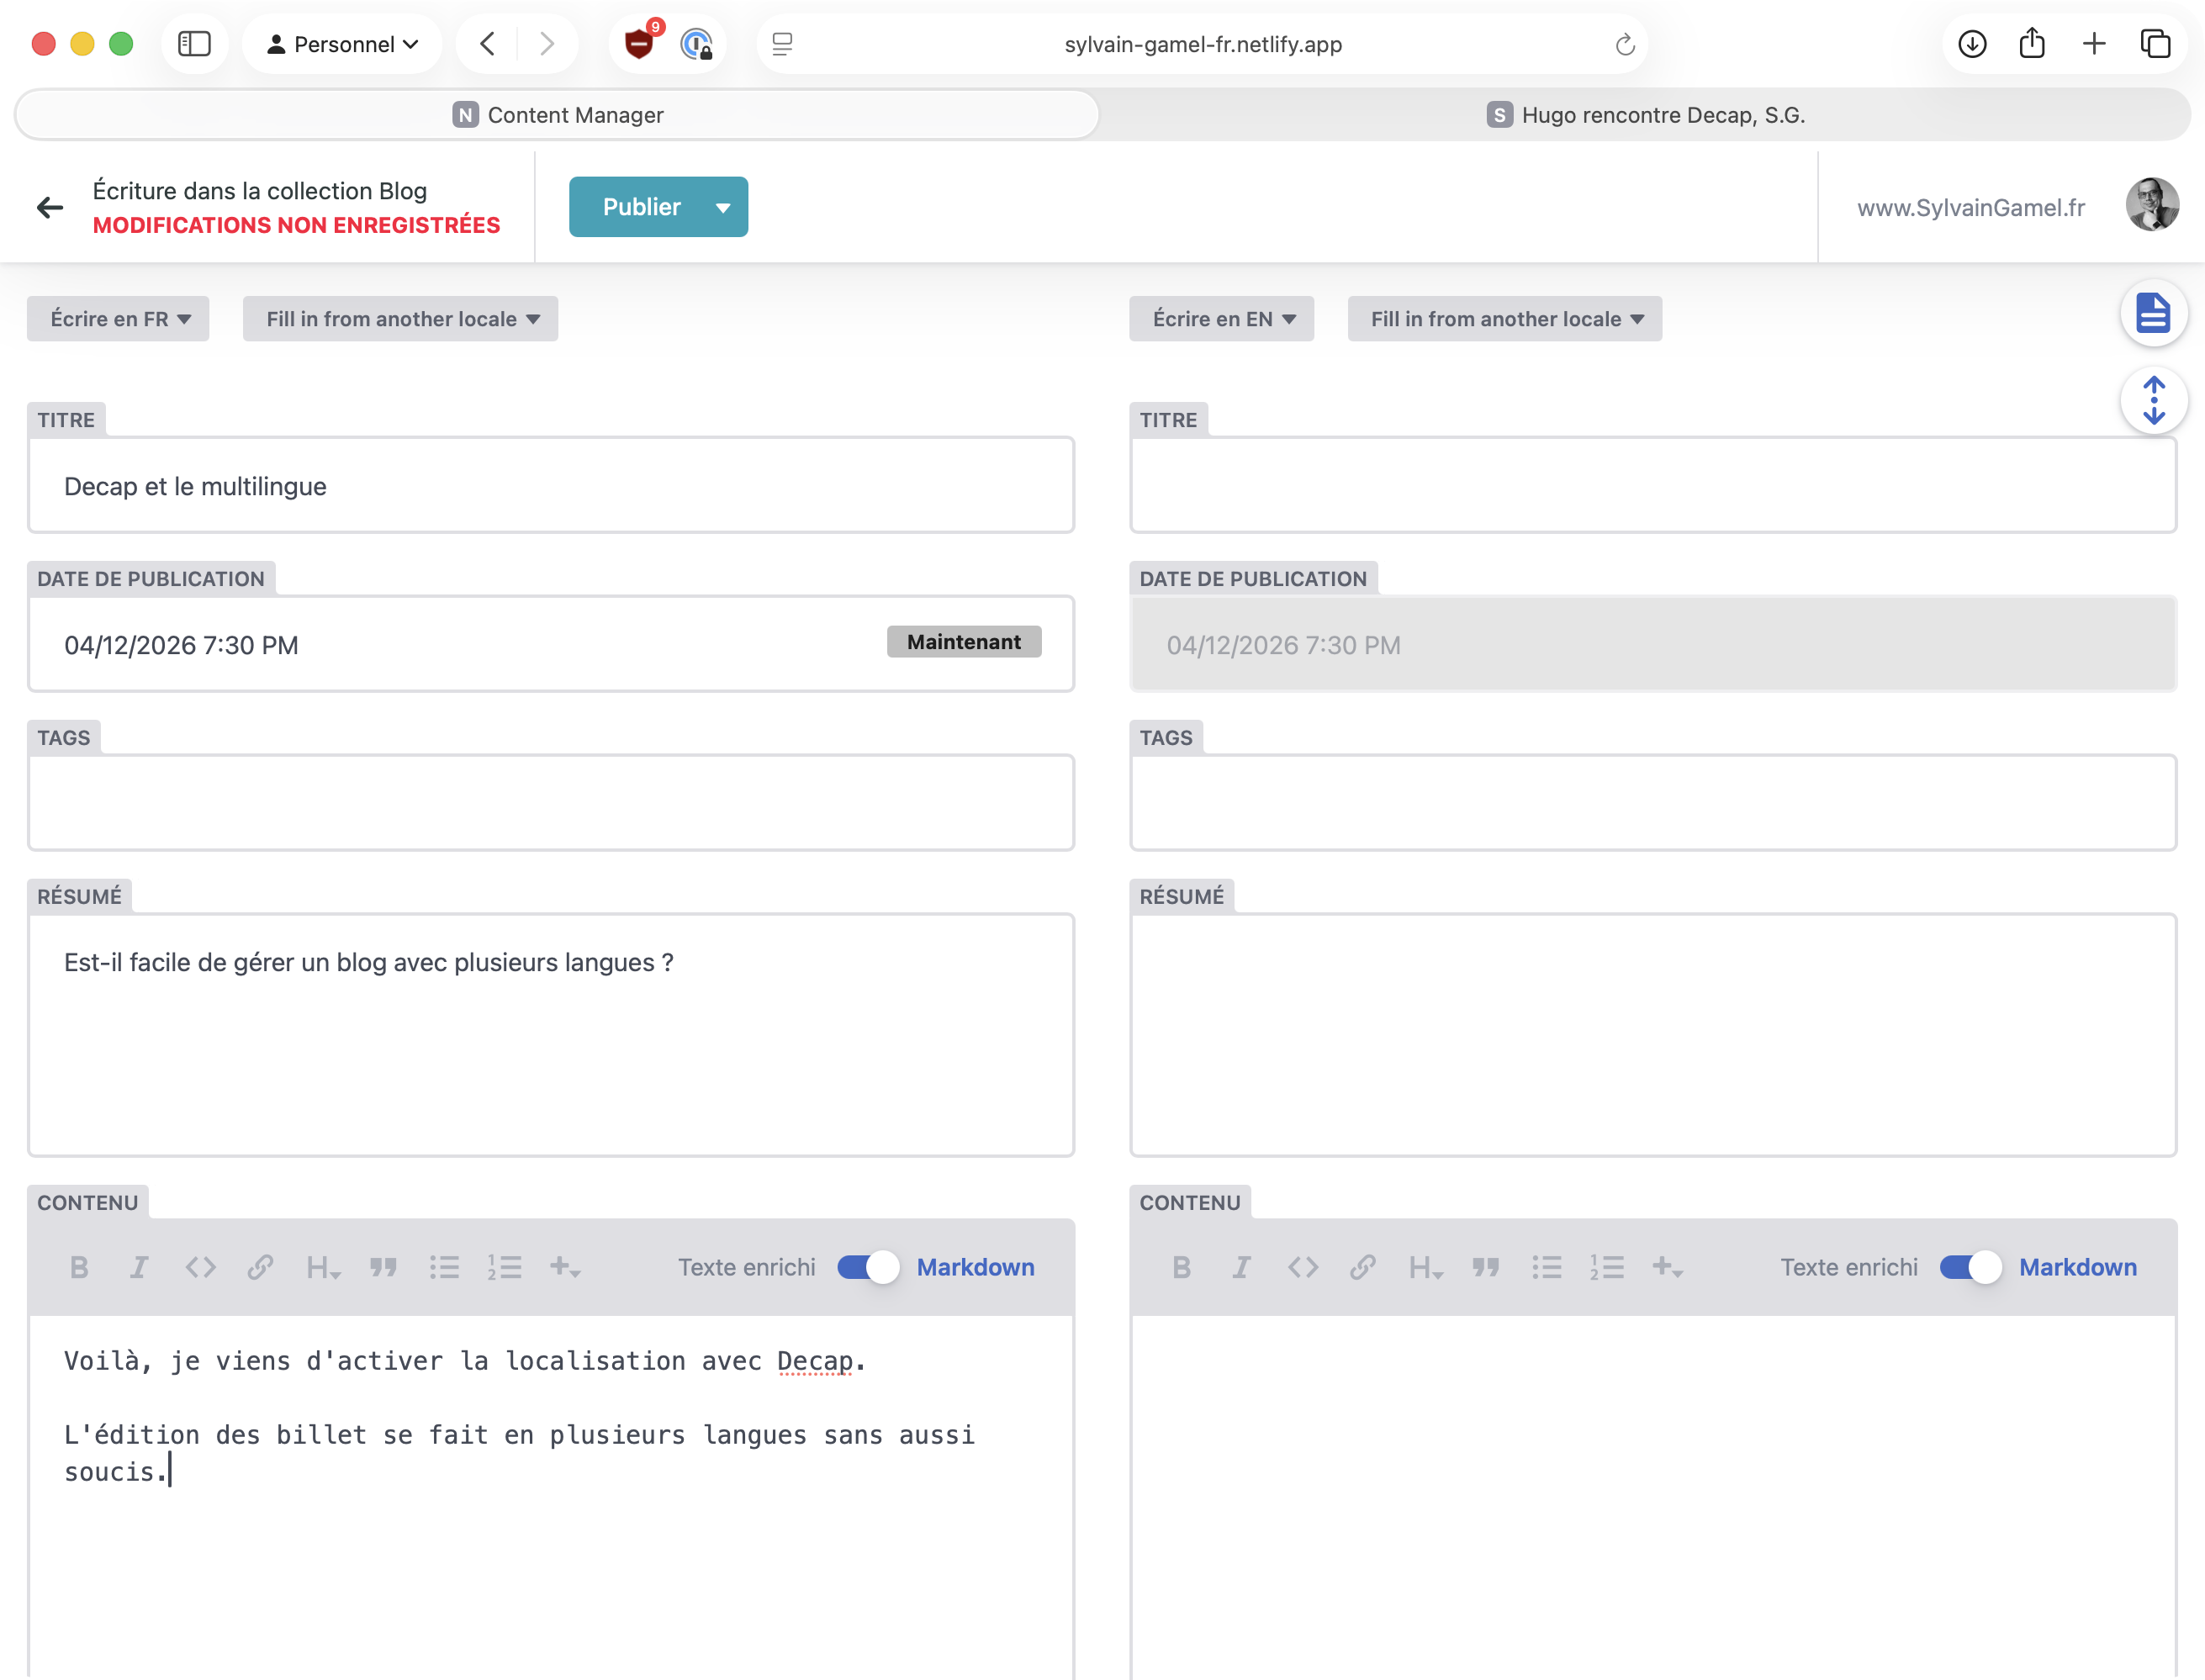Image resolution: width=2205 pixels, height=1680 pixels.
Task: Expand Fill in from another locale for English
Action: coord(1504,318)
